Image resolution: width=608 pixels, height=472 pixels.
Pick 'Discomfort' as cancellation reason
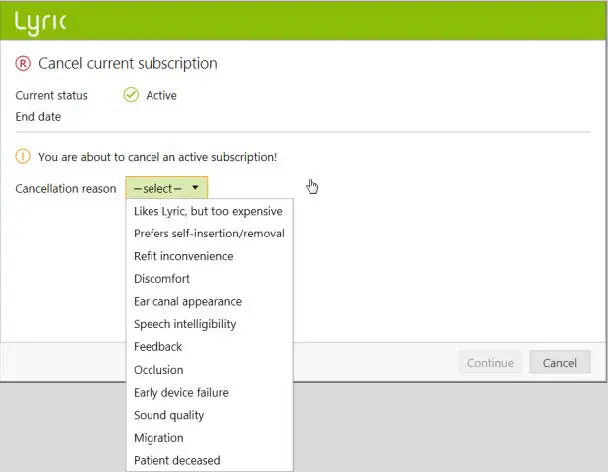[x=209, y=278]
